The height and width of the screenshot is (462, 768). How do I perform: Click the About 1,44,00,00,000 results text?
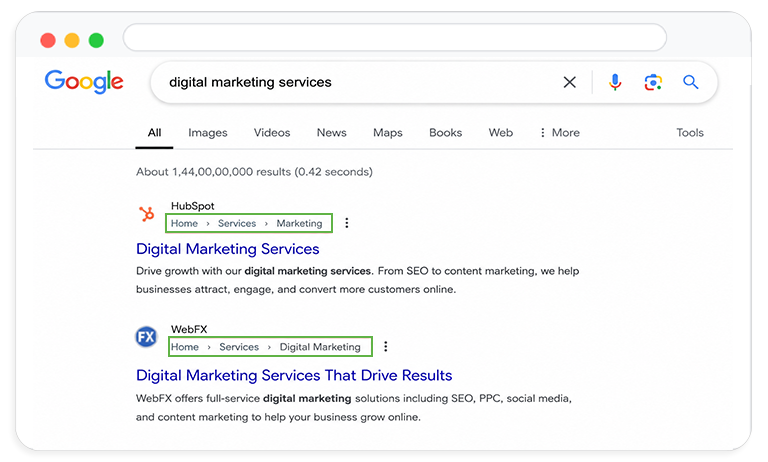coord(254,172)
